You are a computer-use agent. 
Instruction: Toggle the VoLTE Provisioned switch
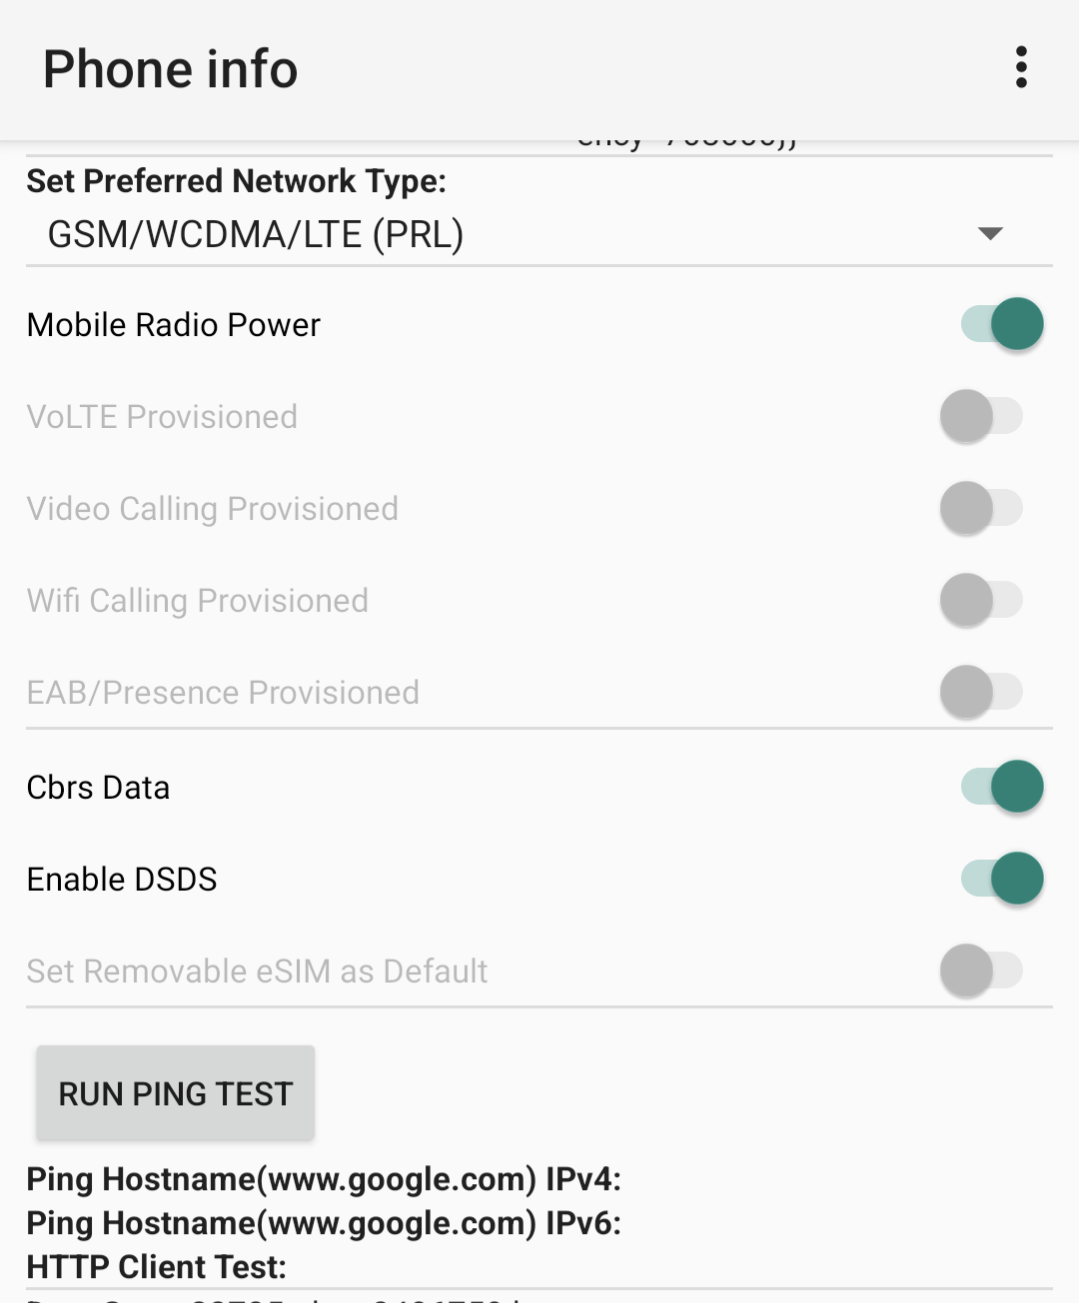point(981,416)
